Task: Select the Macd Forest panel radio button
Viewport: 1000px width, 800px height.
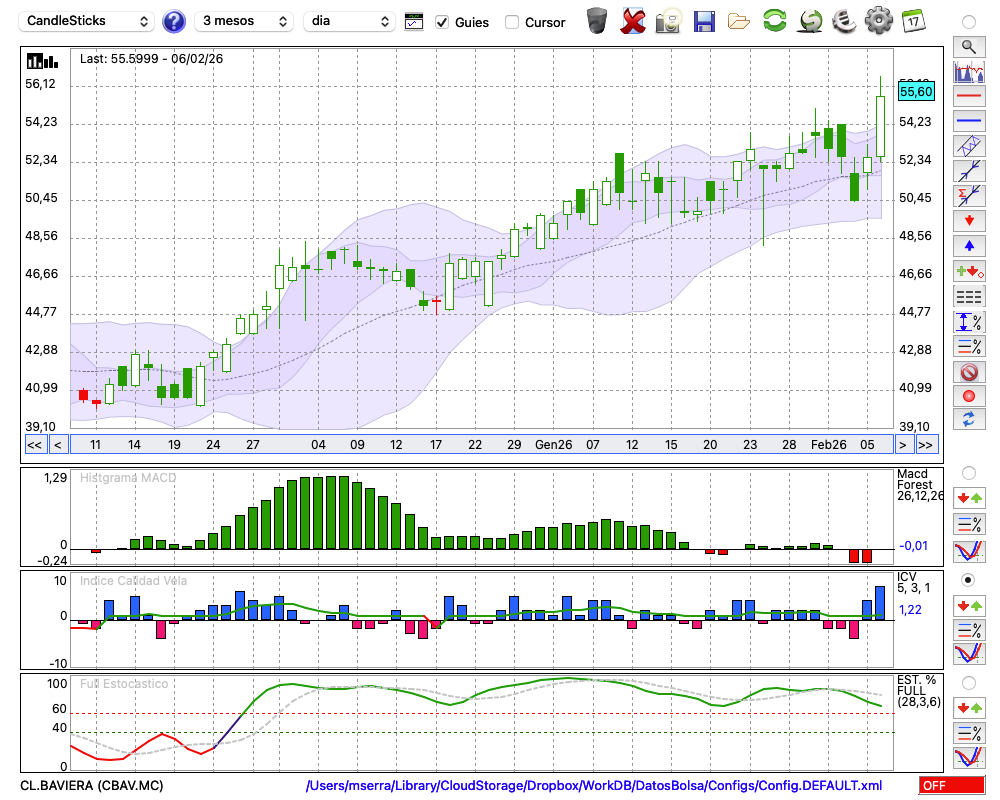Action: tap(968, 472)
